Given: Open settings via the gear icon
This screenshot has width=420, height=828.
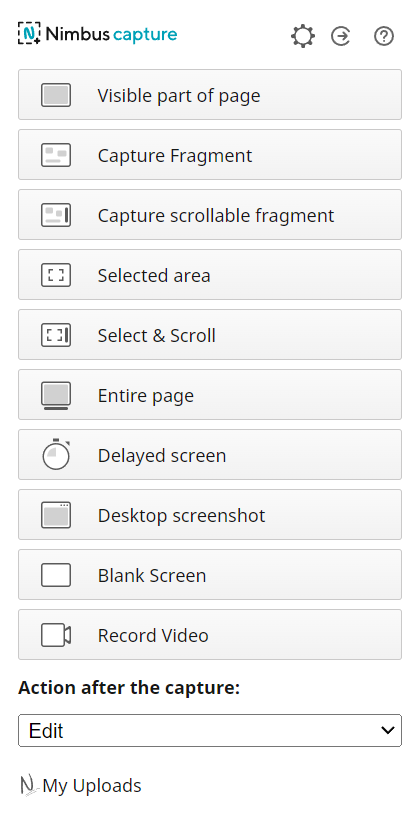Looking at the screenshot, I should 303,36.
